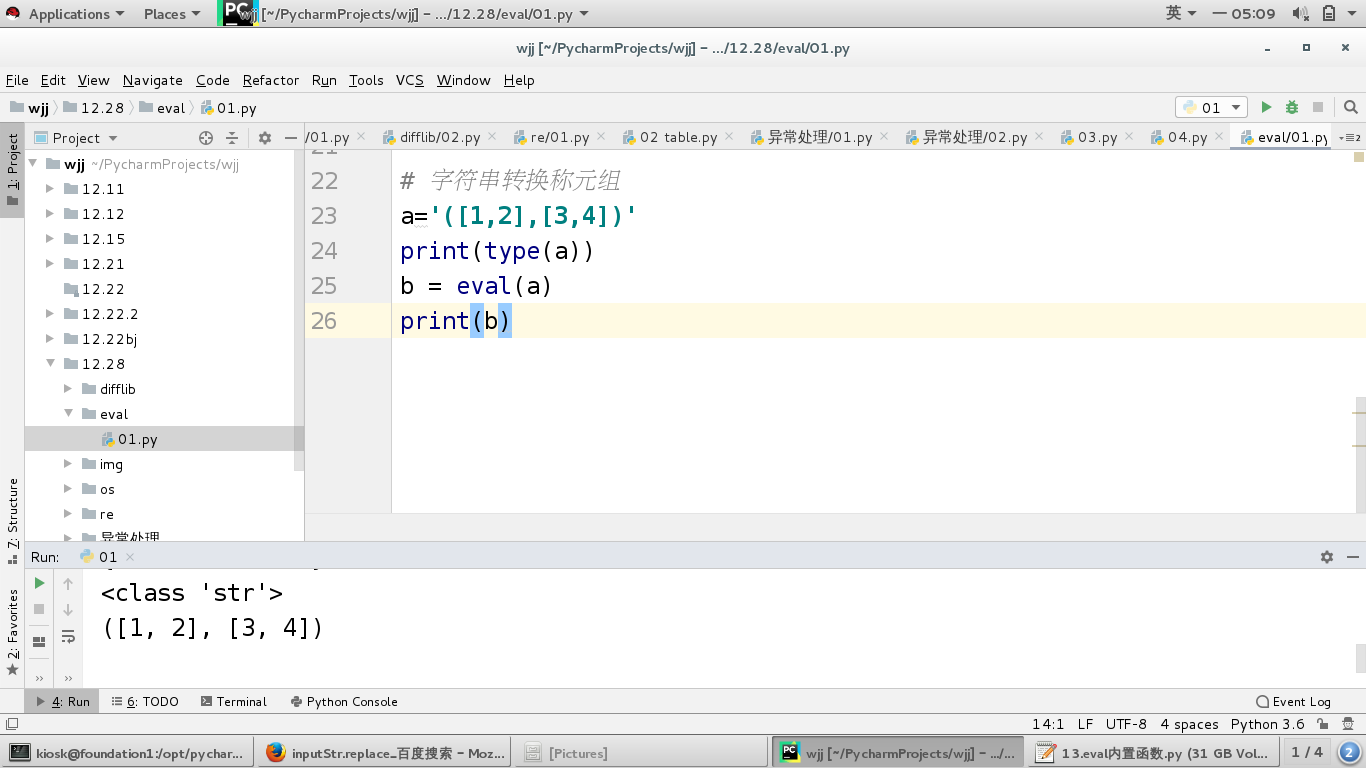
Task: Open Project panel gear settings
Action: pyautogui.click(x=265, y=138)
